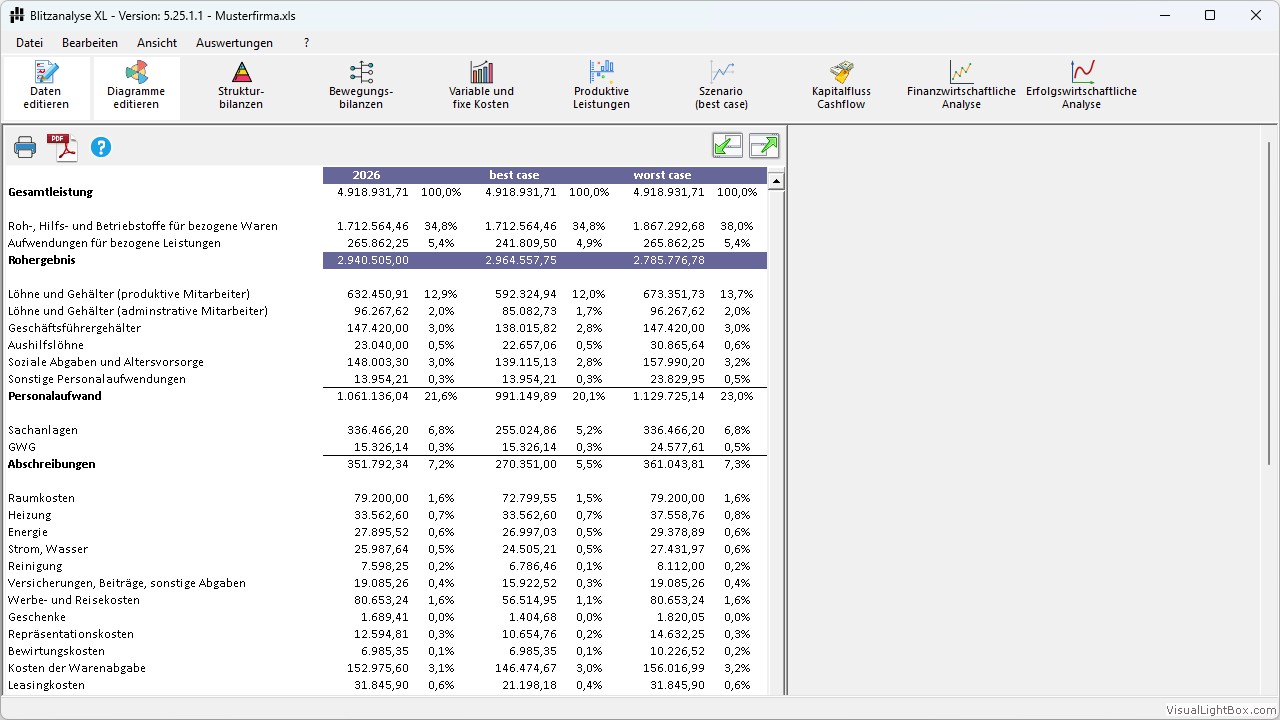Click the Werbe- und Reisekosten label
Viewport: 1280px width, 720px height.
click(x=74, y=600)
